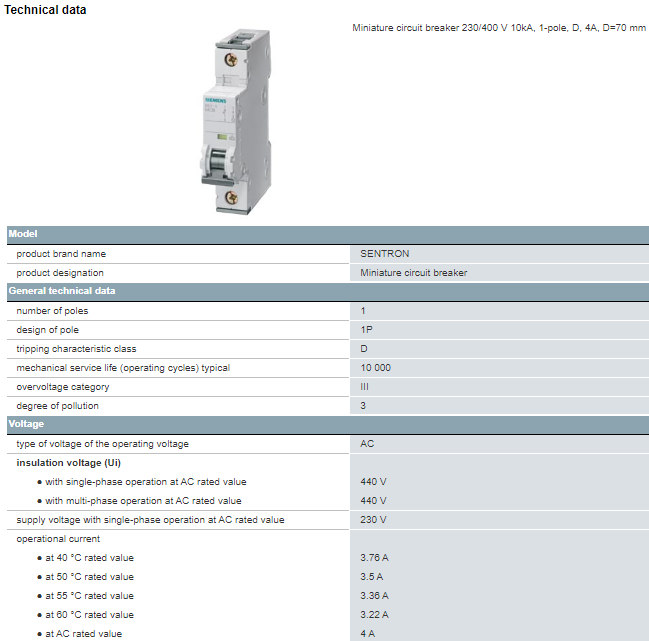Screen dimensions: 649x641
Task: Click the 'number of poles' label
Action: point(52,311)
